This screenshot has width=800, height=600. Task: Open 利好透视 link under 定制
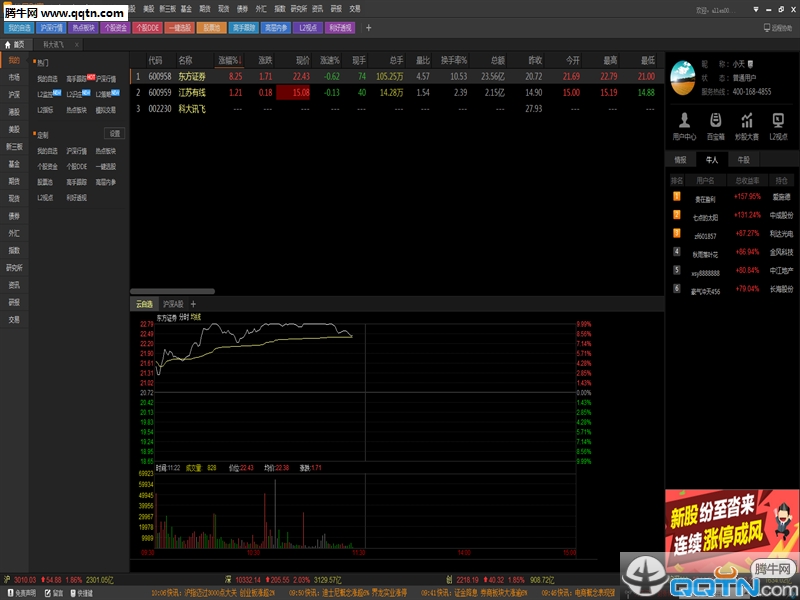click(77, 198)
